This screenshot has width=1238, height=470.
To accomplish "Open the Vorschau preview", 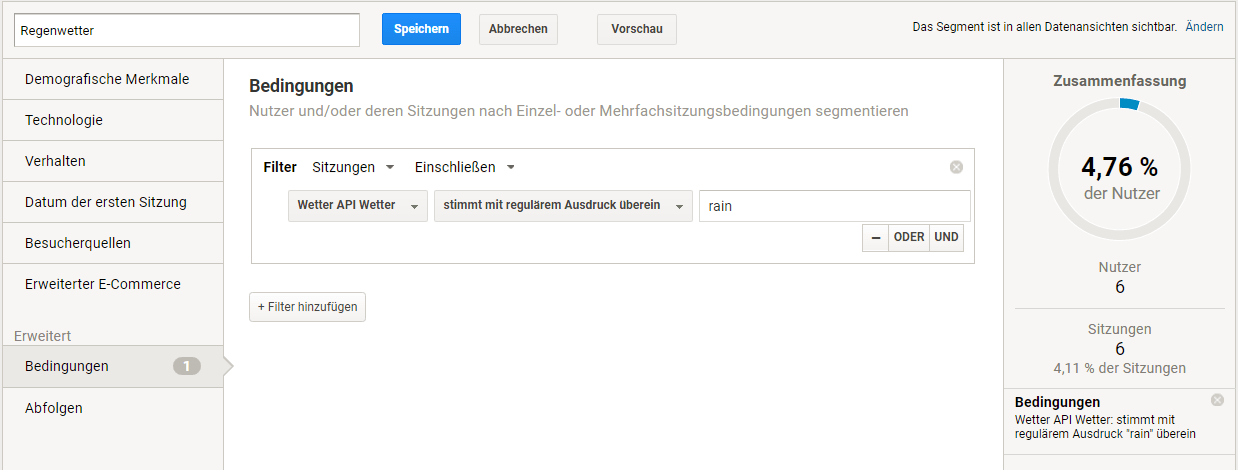I will tap(636, 29).
